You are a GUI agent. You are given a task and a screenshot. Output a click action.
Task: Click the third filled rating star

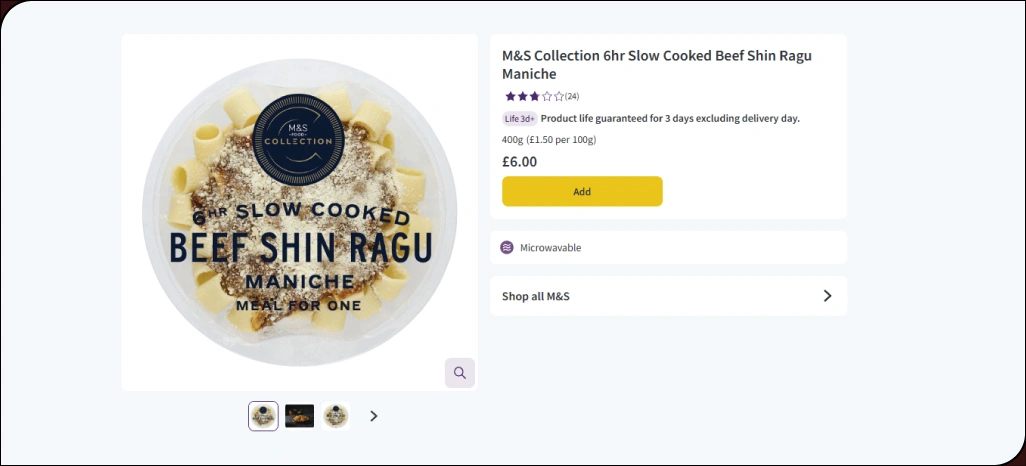pyautogui.click(x=534, y=97)
